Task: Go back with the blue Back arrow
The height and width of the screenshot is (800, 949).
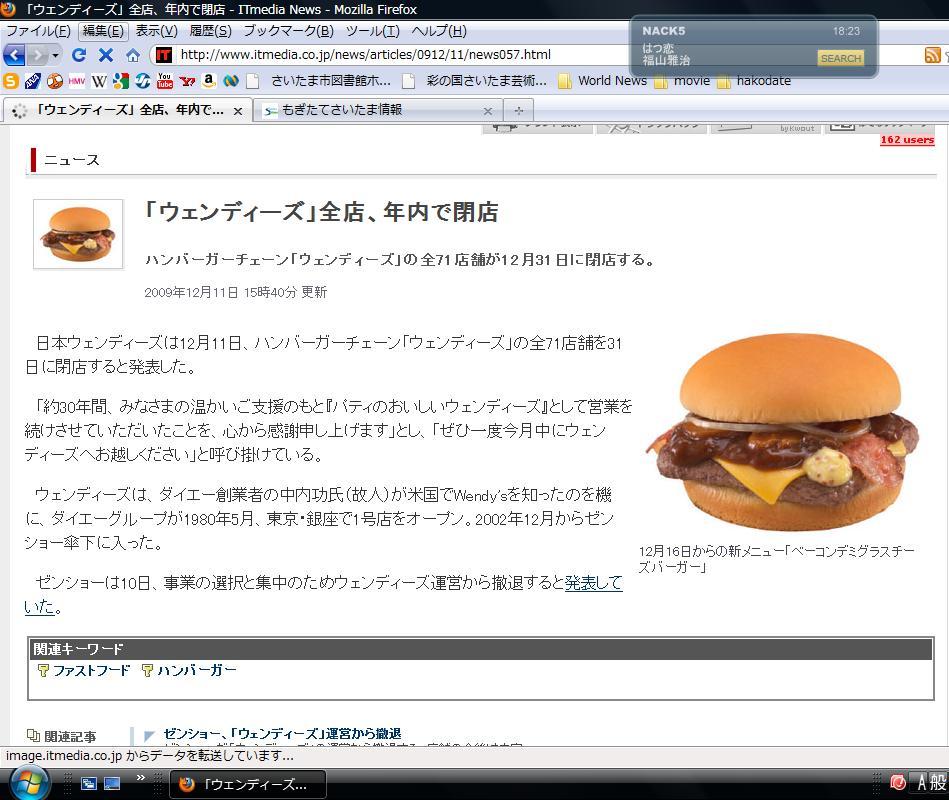Action: (14, 55)
